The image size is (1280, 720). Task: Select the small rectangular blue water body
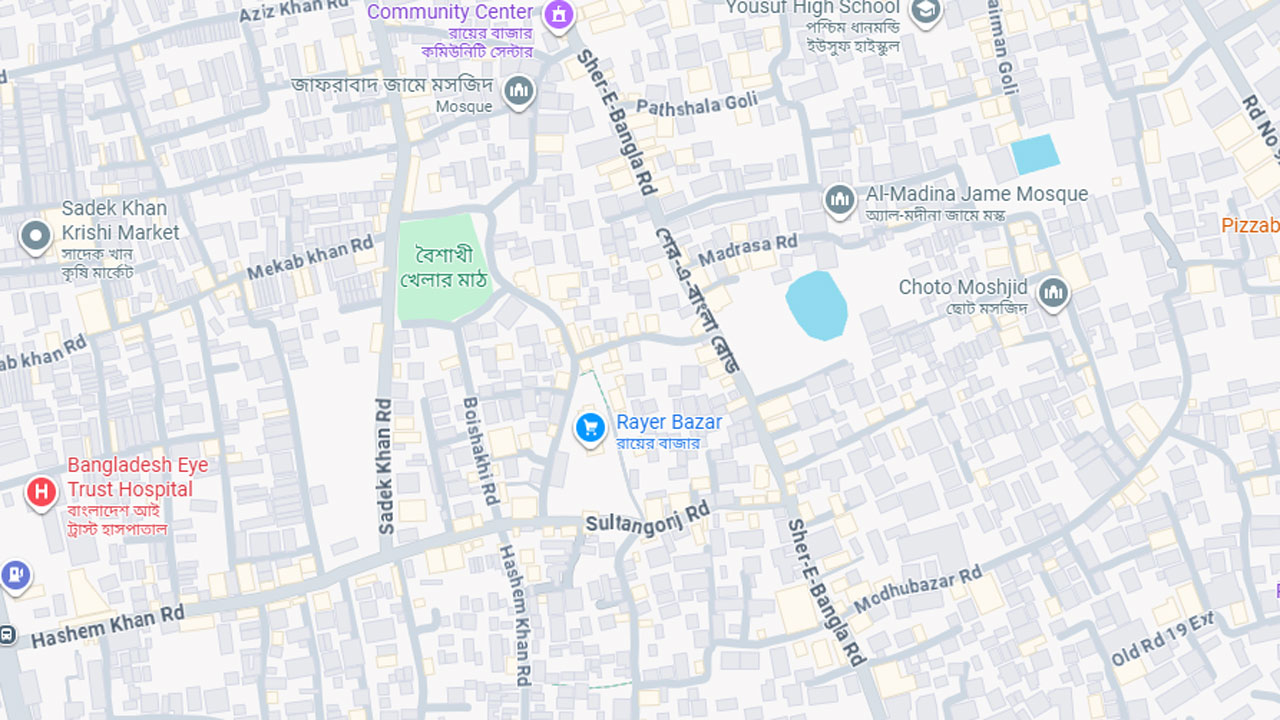[x=1035, y=155]
